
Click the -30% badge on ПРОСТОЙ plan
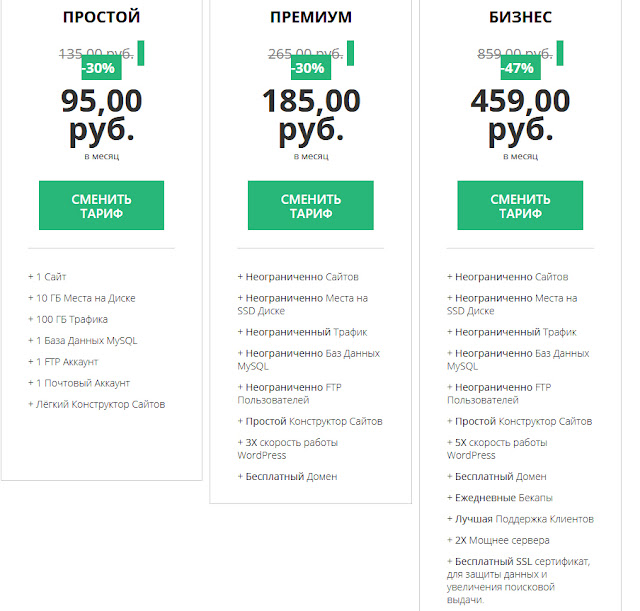pyautogui.click(x=101, y=69)
